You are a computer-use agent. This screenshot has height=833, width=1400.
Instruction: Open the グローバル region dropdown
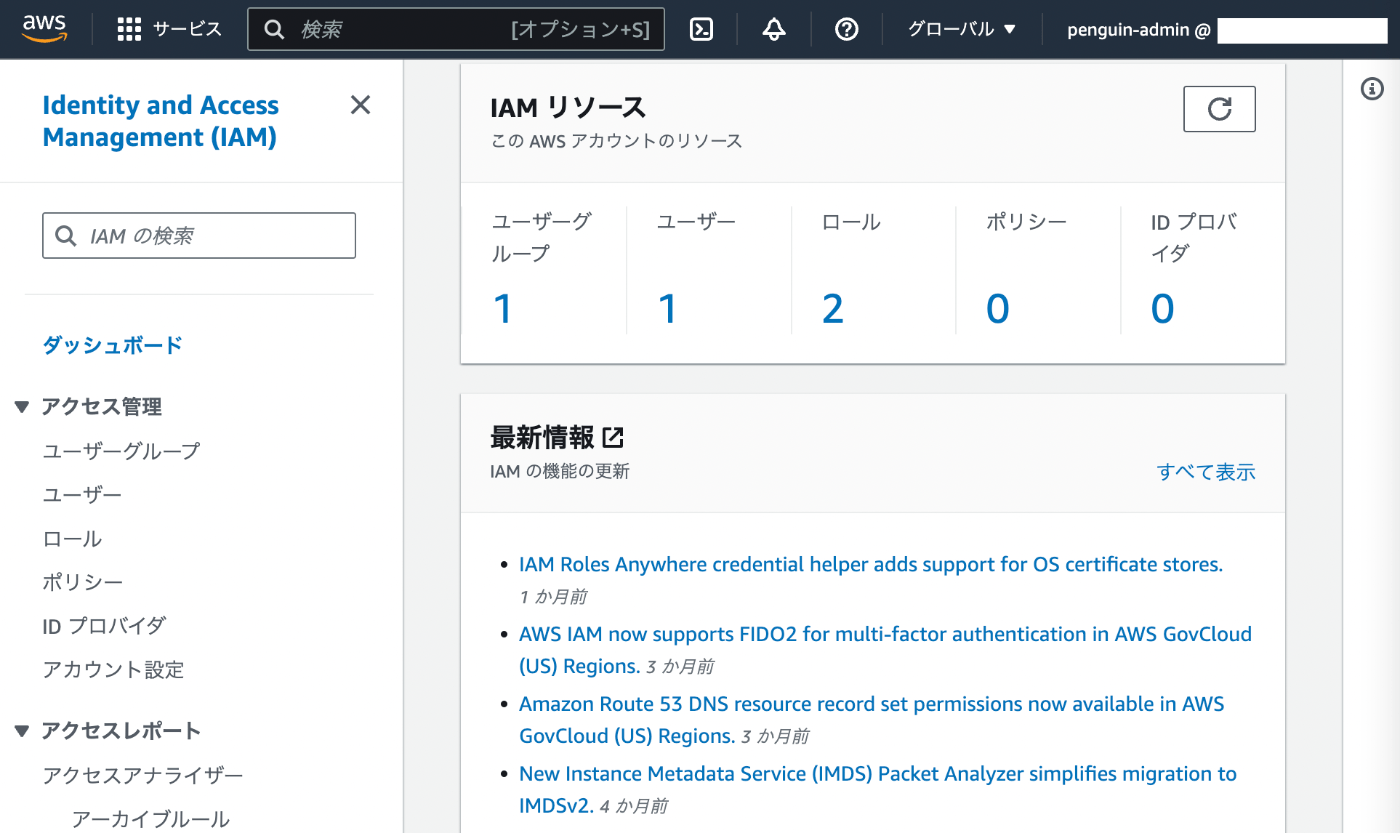point(962,30)
